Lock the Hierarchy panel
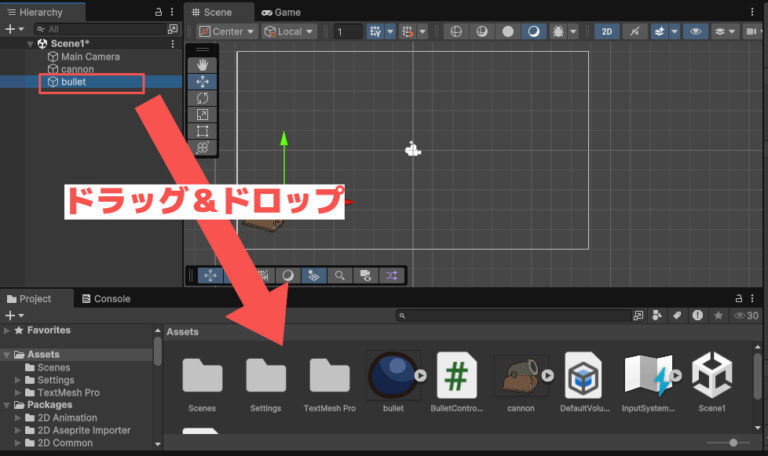Viewport: 768px width, 456px height. click(x=158, y=12)
